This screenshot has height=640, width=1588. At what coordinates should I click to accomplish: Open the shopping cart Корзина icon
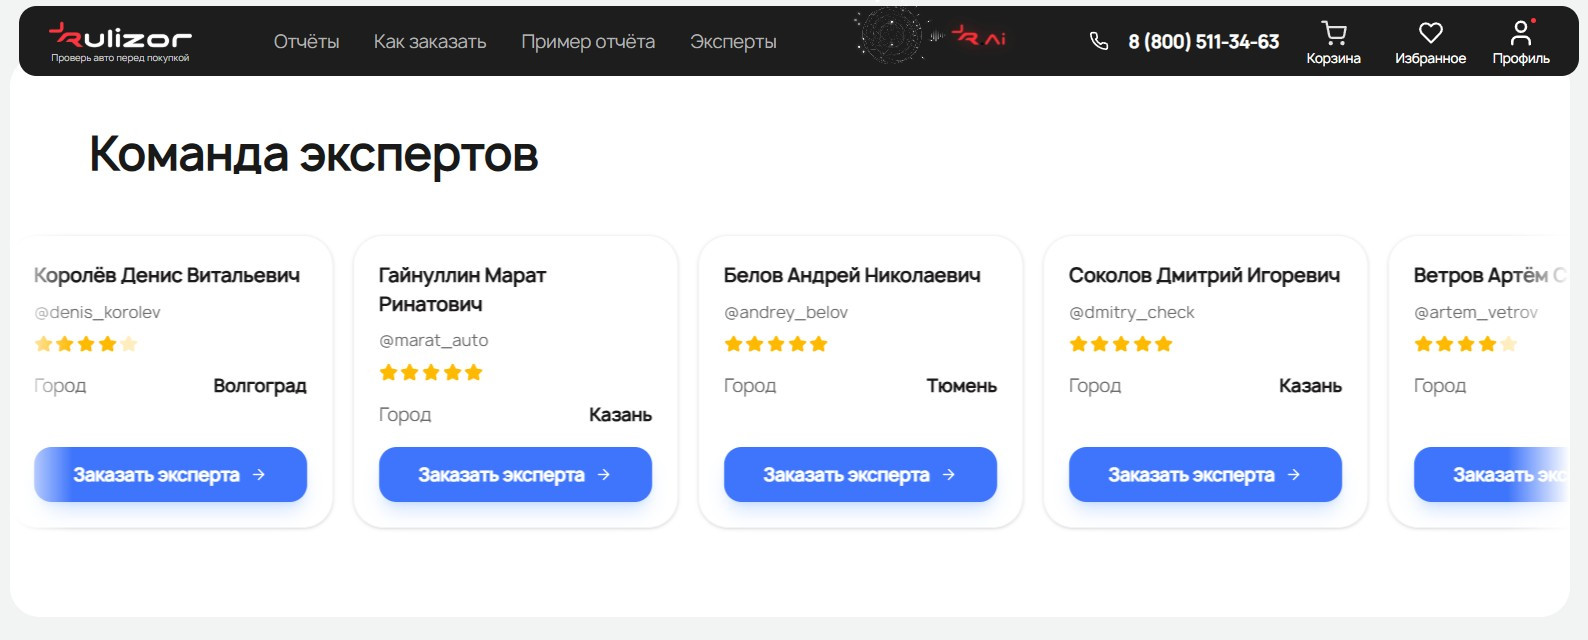1333,43
